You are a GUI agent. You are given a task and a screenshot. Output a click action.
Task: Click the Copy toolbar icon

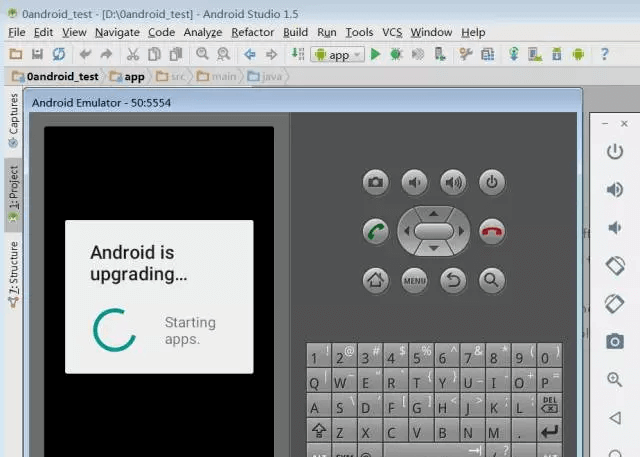(154, 54)
